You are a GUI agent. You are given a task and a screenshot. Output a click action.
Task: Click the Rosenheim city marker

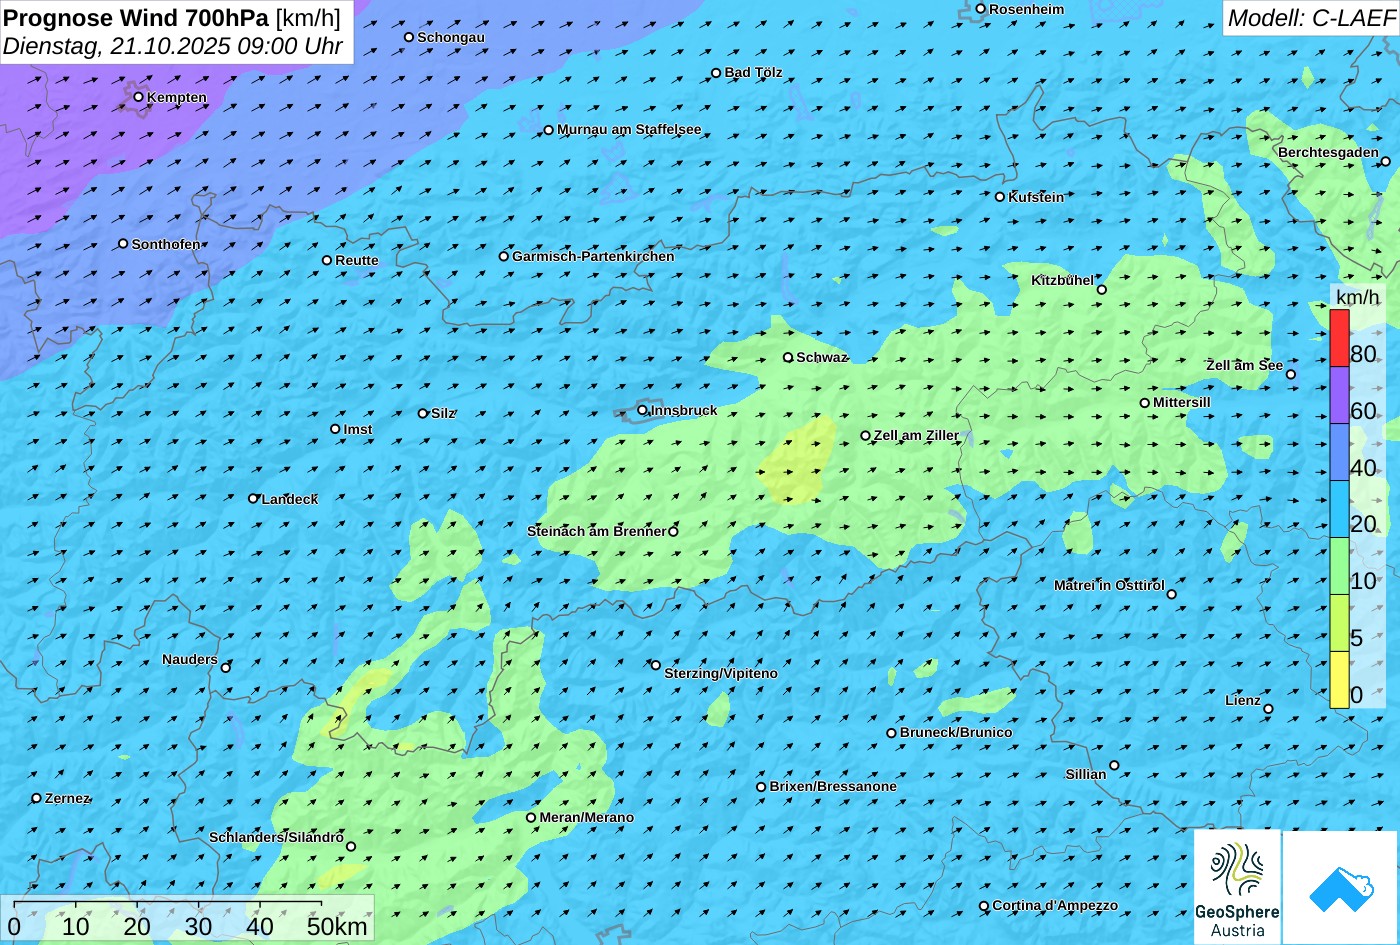click(981, 9)
